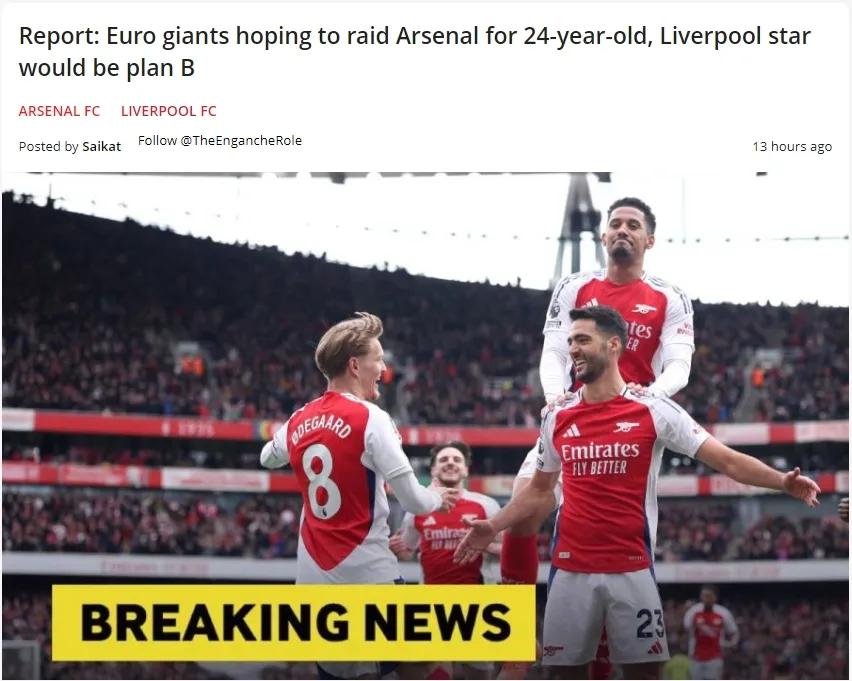Click the front player's outstretched hand on the right

coord(802,485)
